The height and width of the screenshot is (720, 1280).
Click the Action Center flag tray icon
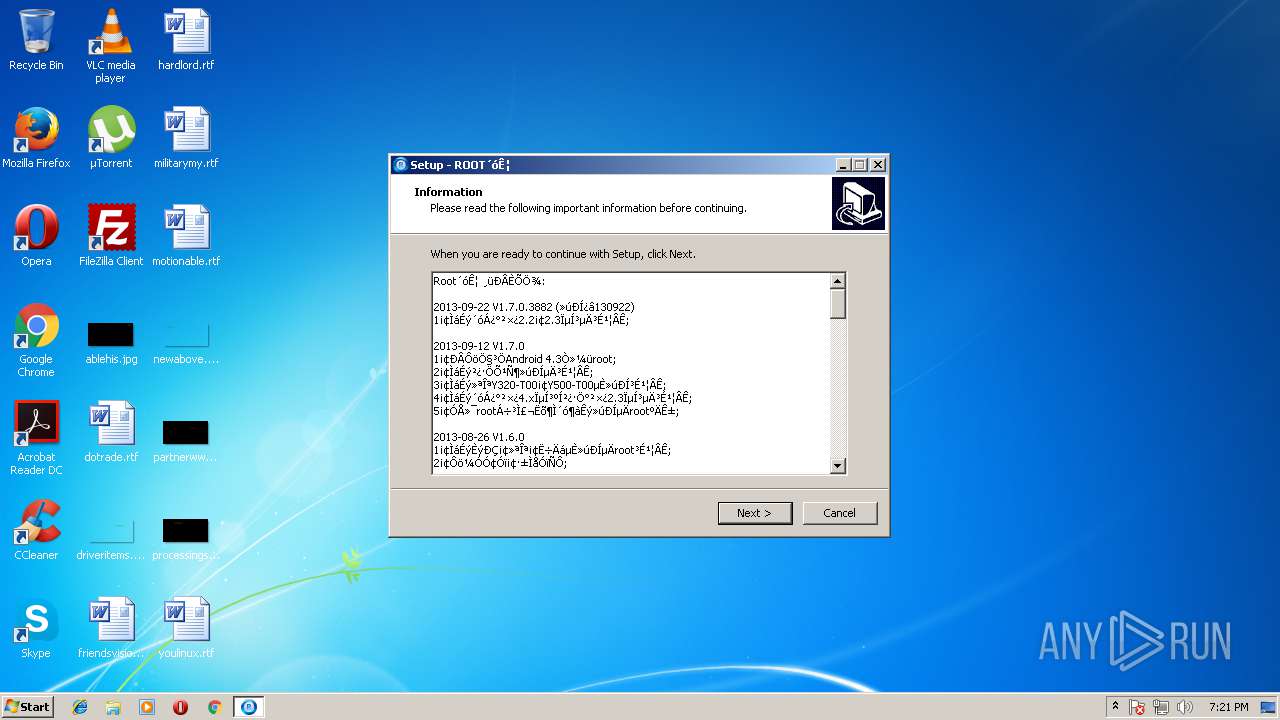coord(1138,707)
